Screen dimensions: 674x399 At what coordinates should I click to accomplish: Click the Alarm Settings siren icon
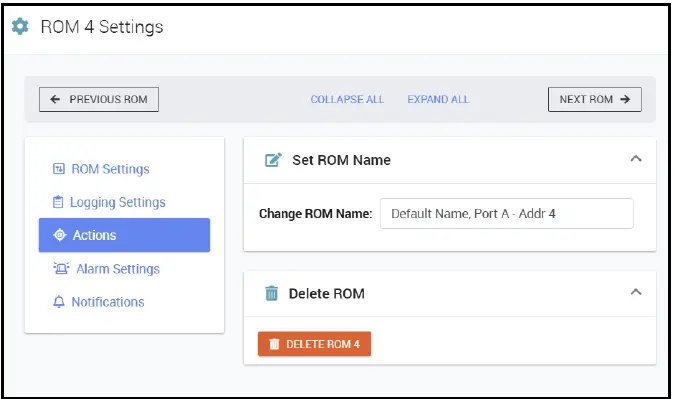(x=61, y=269)
